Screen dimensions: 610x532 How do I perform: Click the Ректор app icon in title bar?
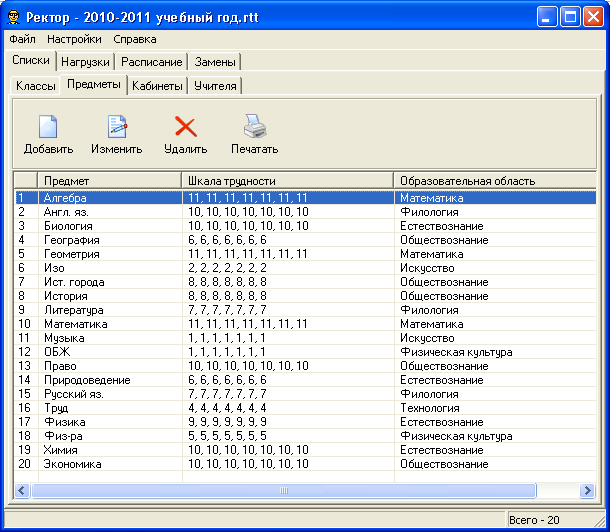(14, 17)
